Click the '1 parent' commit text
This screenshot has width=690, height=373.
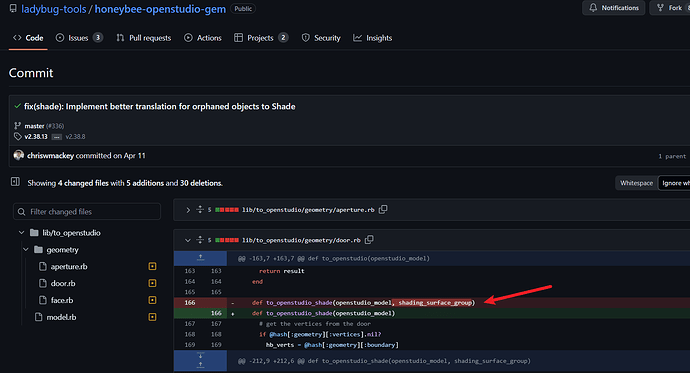pyautogui.click(x=672, y=156)
